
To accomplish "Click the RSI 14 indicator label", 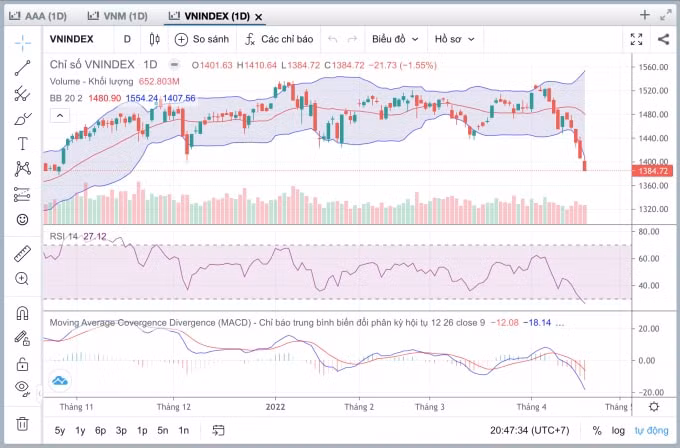I will (64, 237).
